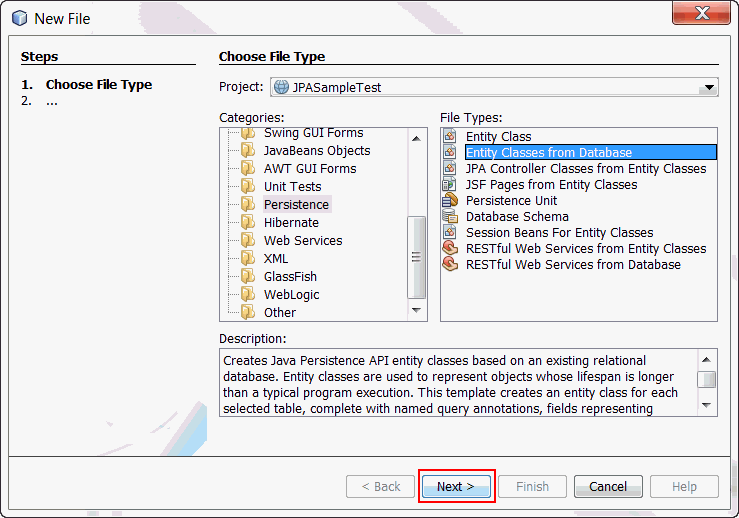Select RESTful Web Services from Entity Classes
Viewport: 739px width, 518px height.
586,248
